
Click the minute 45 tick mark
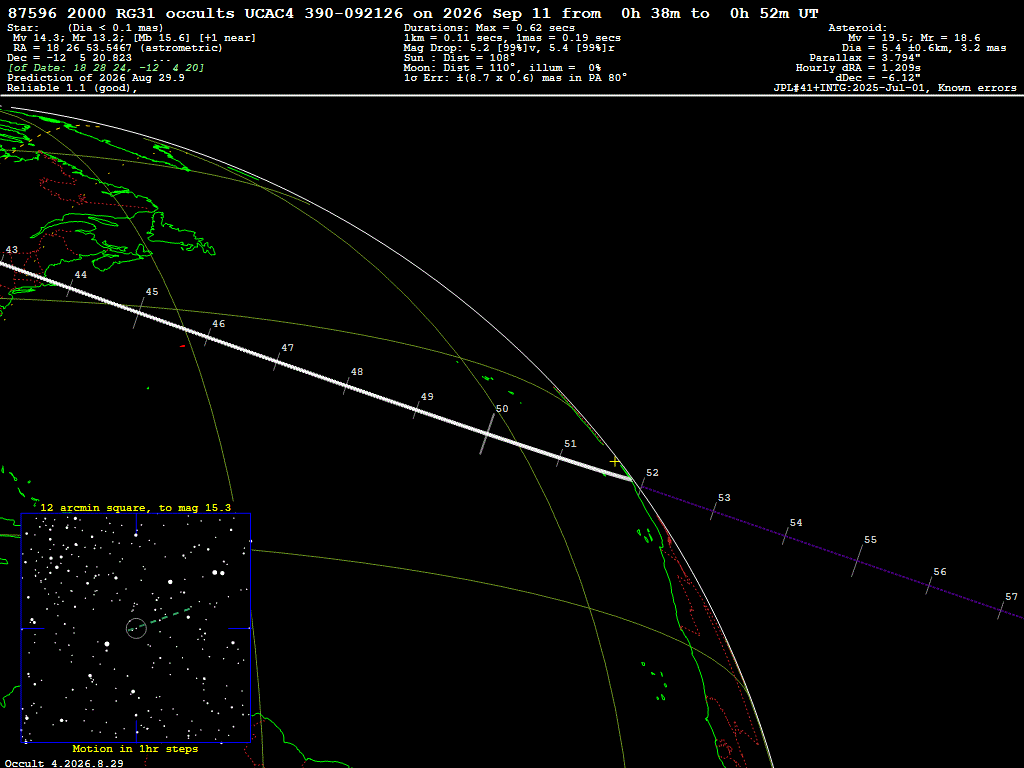click(138, 313)
